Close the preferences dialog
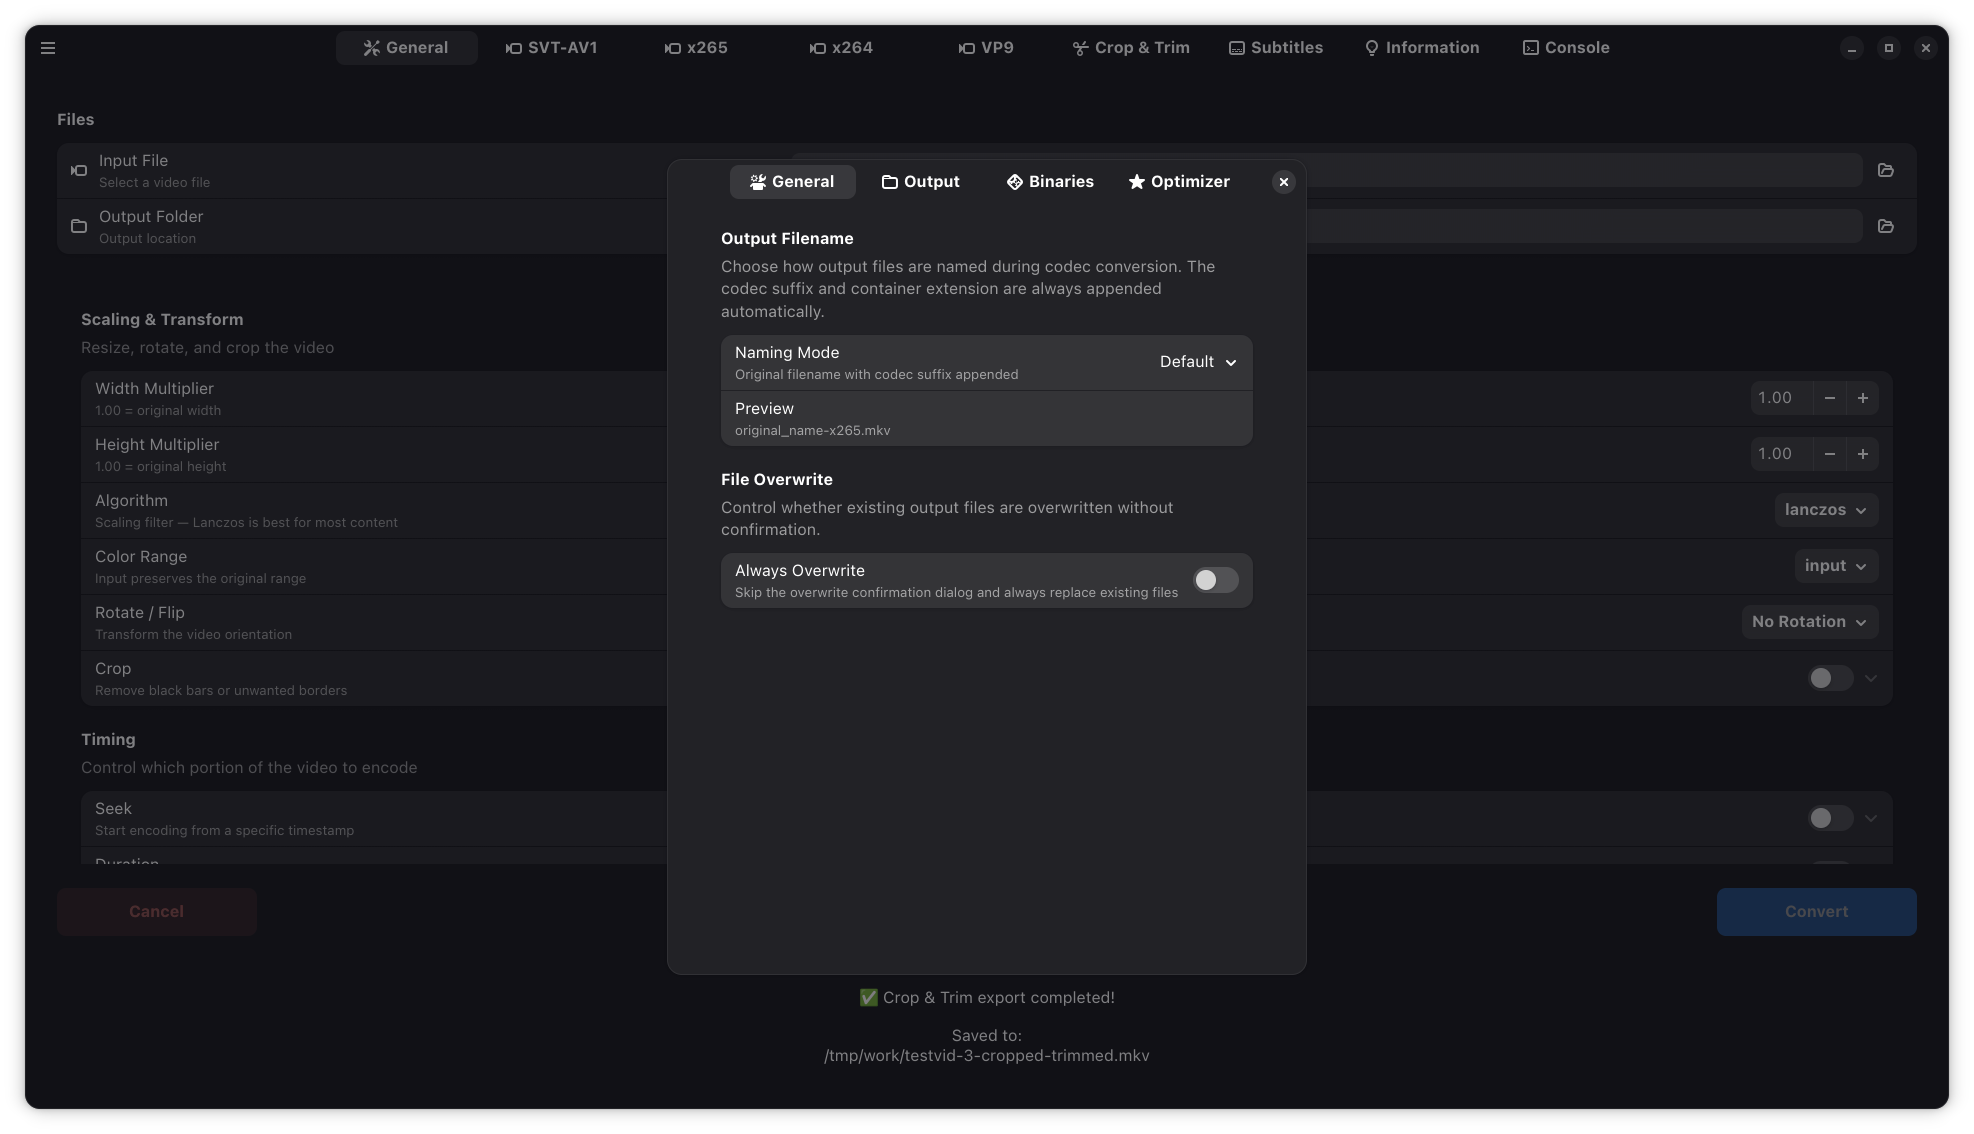This screenshot has width=1974, height=1134. click(x=1283, y=182)
